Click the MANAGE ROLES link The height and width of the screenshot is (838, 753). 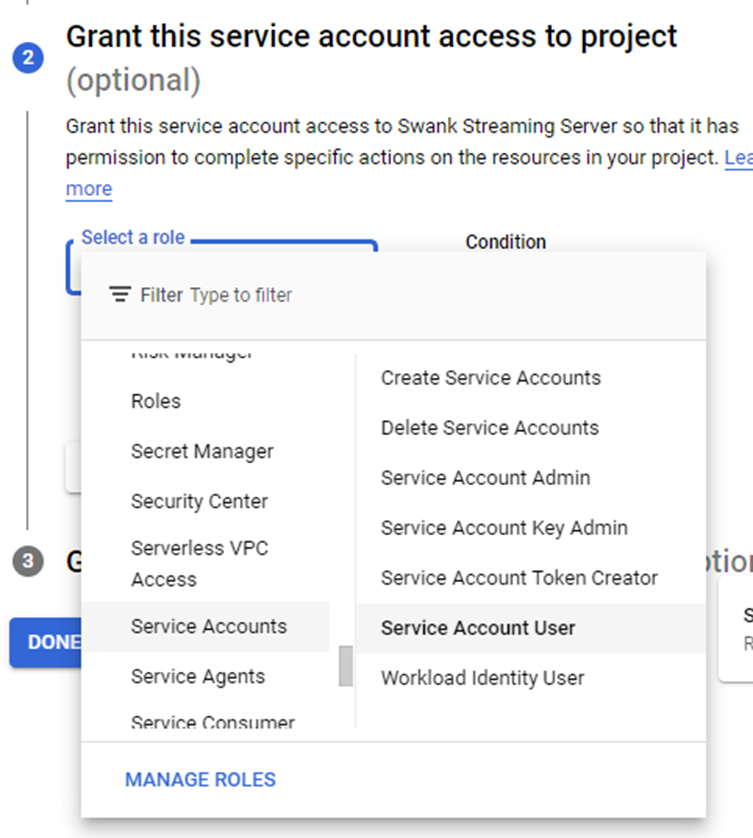[200, 780]
